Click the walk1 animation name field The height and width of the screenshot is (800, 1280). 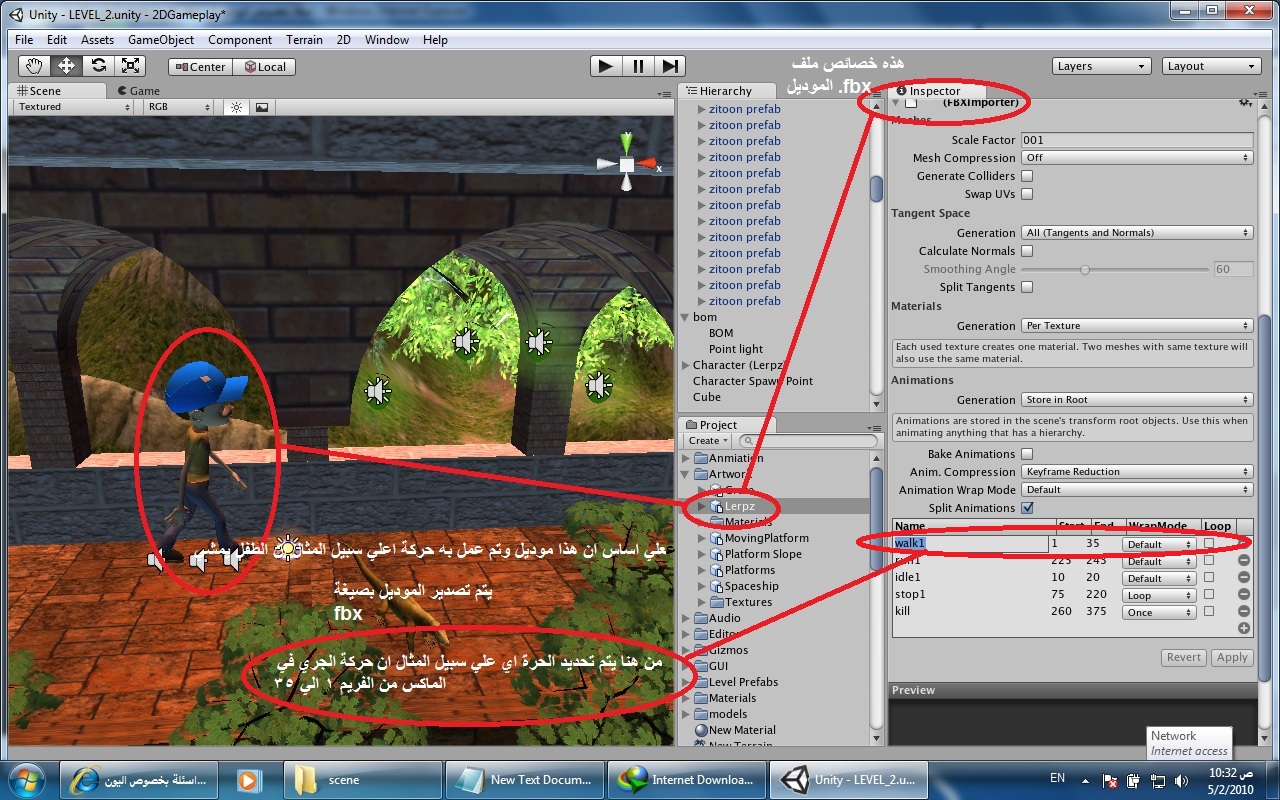[x=970, y=544]
